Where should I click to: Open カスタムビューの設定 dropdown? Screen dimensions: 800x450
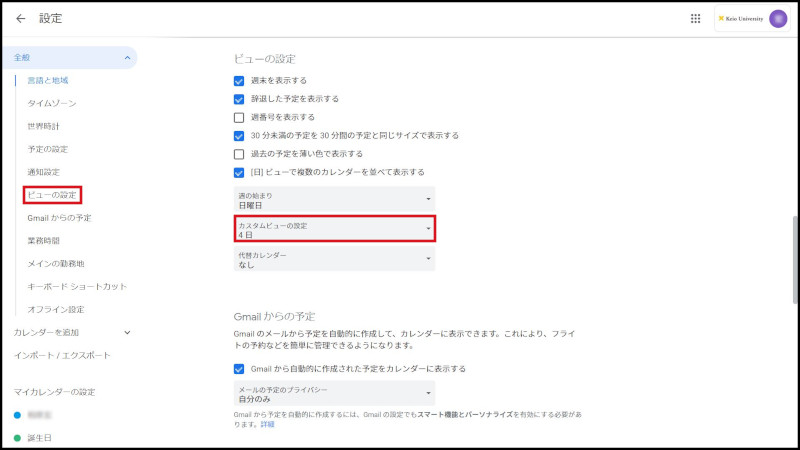pos(335,229)
